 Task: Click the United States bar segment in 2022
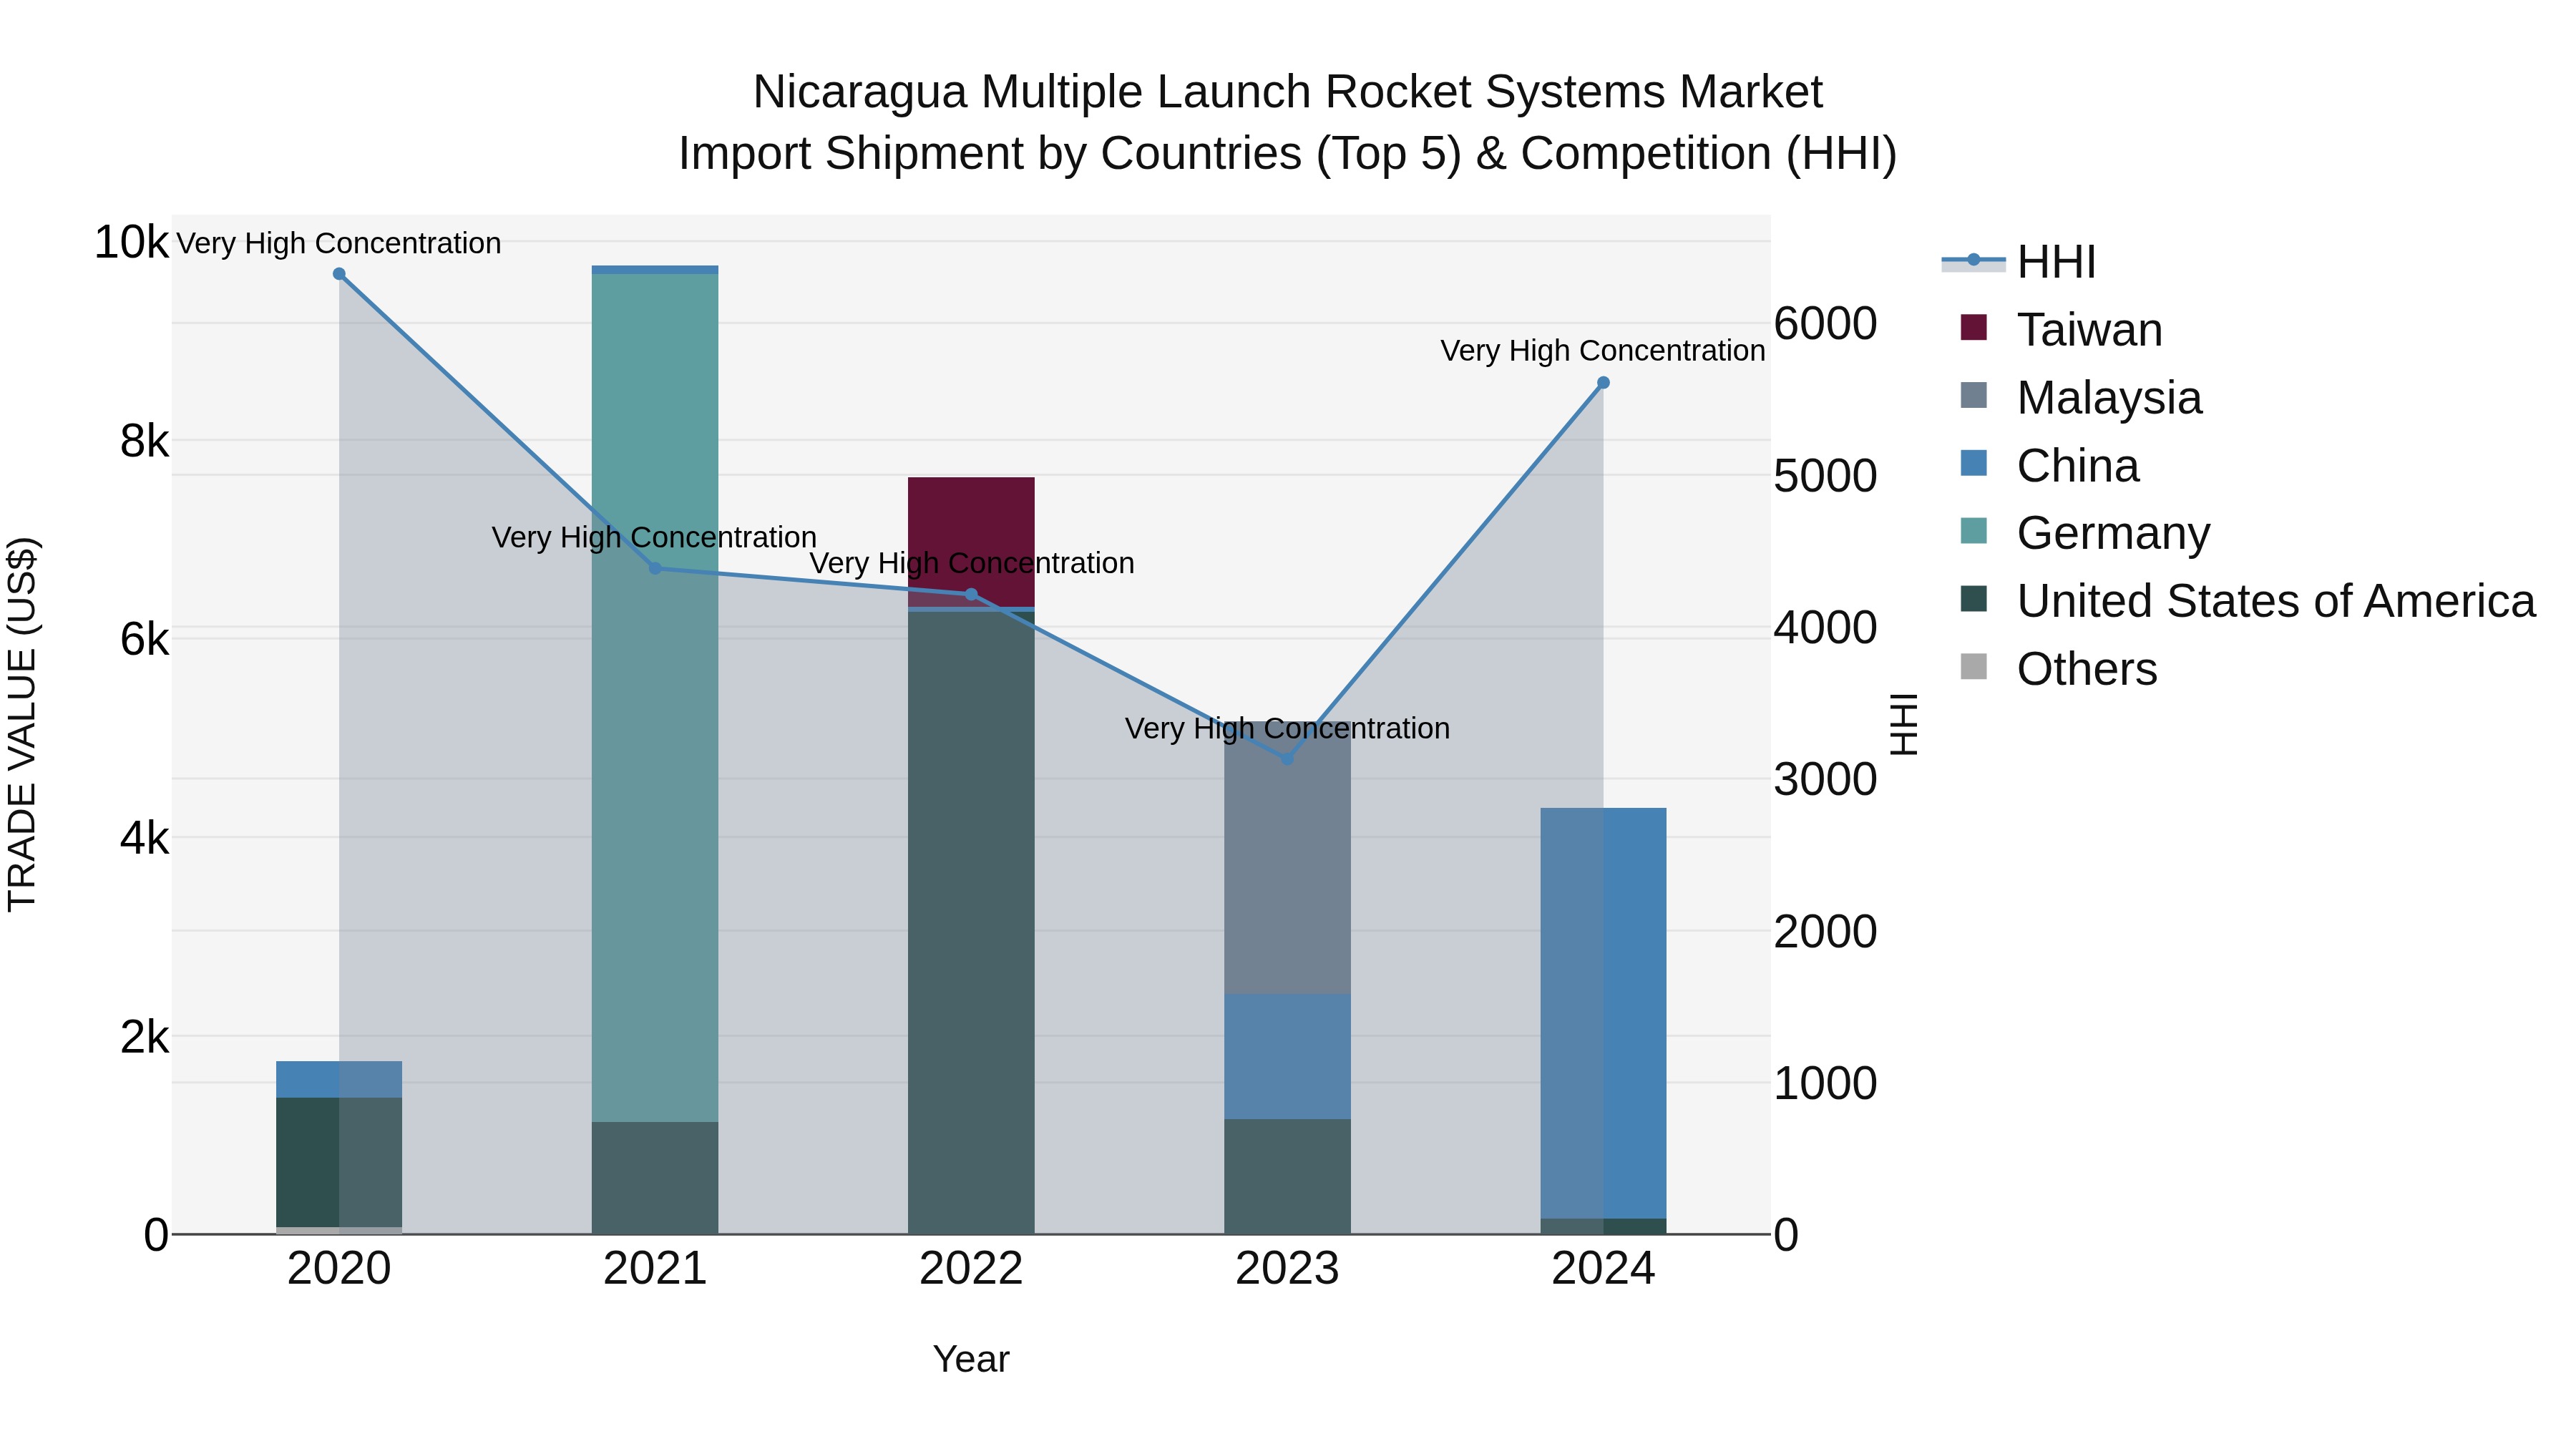click(x=971, y=922)
